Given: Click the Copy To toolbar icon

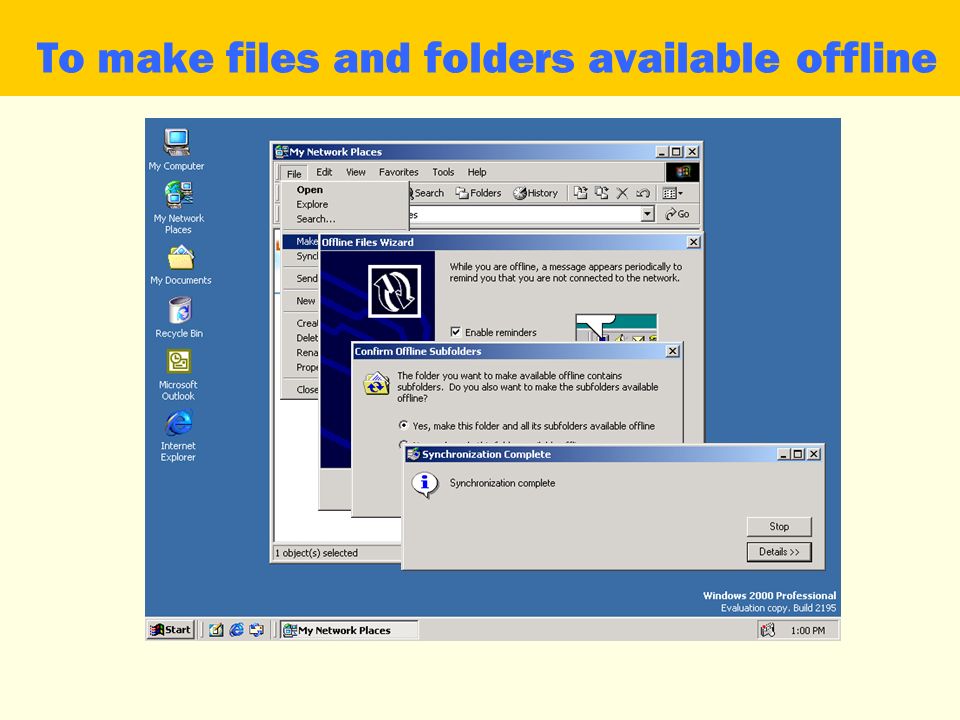Looking at the screenshot, I should click(x=602, y=193).
